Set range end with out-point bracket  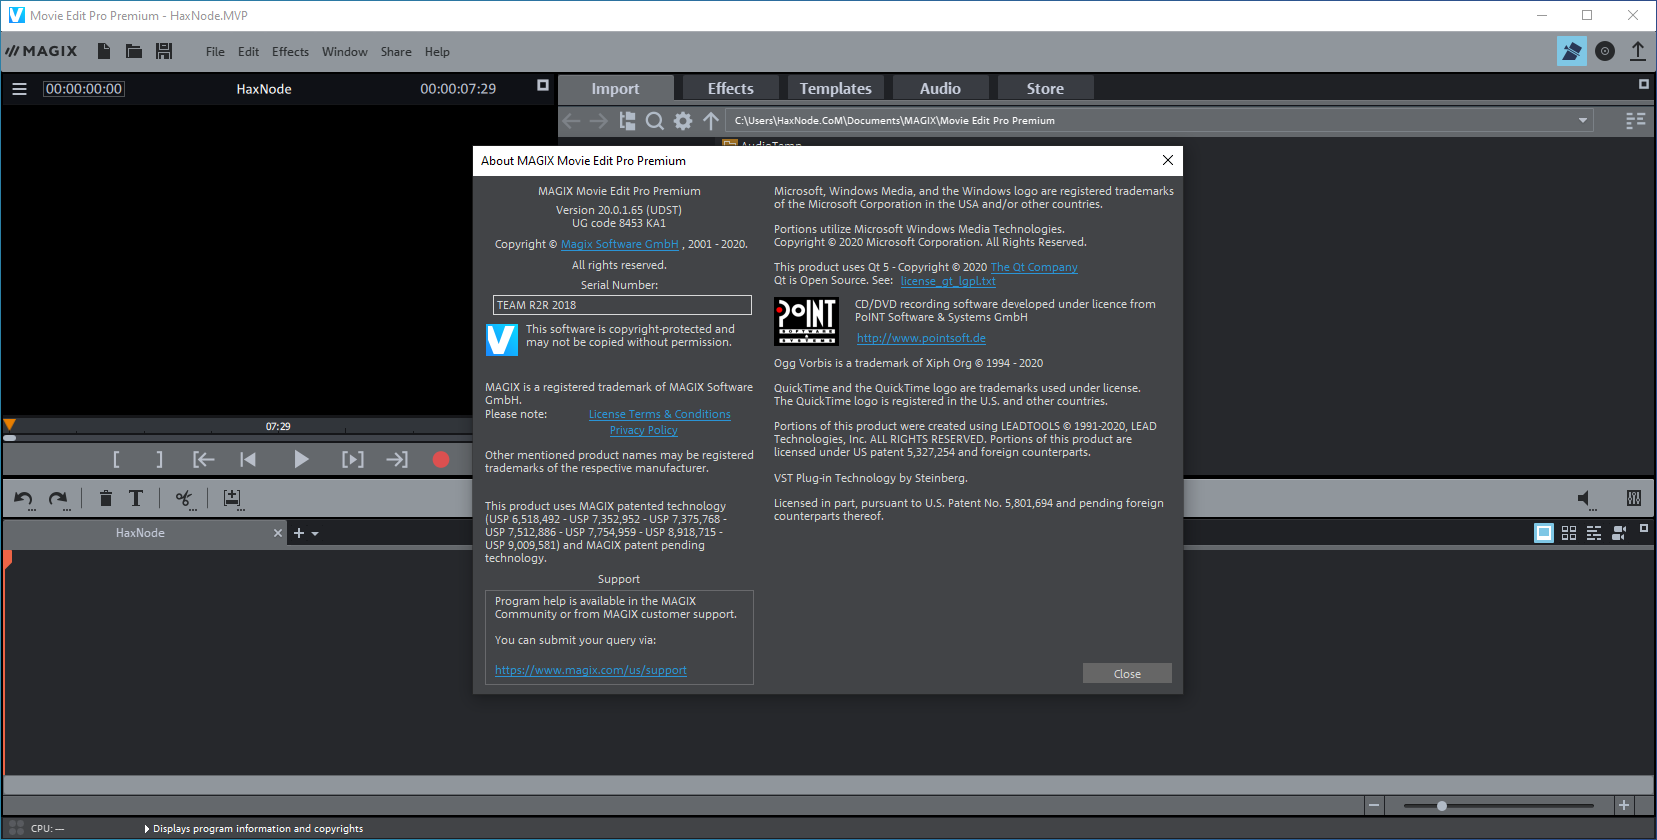(x=159, y=459)
